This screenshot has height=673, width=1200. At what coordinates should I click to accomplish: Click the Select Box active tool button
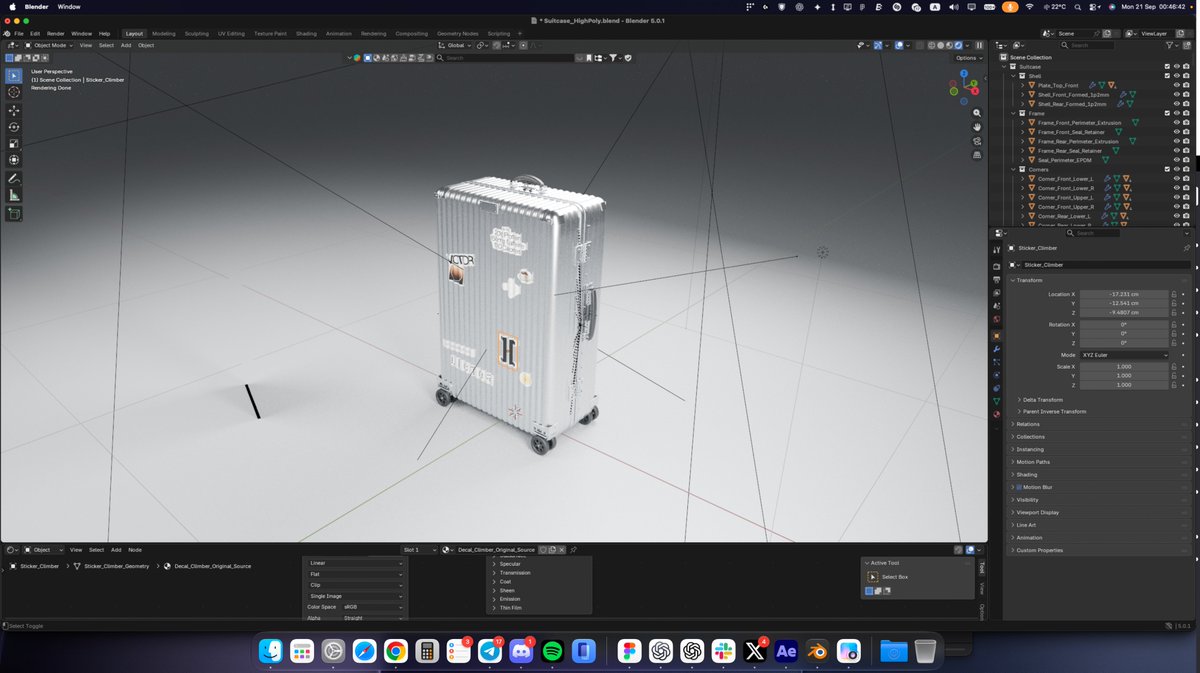coord(873,577)
